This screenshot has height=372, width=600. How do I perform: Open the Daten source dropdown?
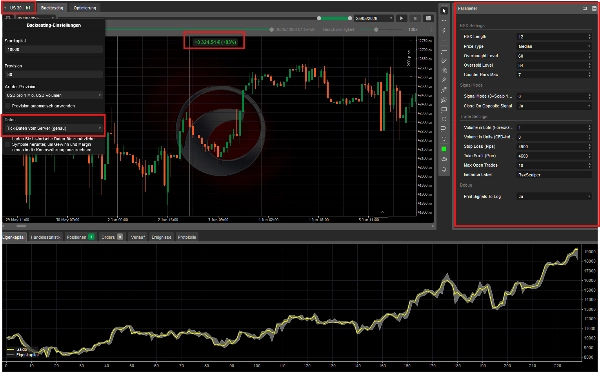click(x=54, y=128)
